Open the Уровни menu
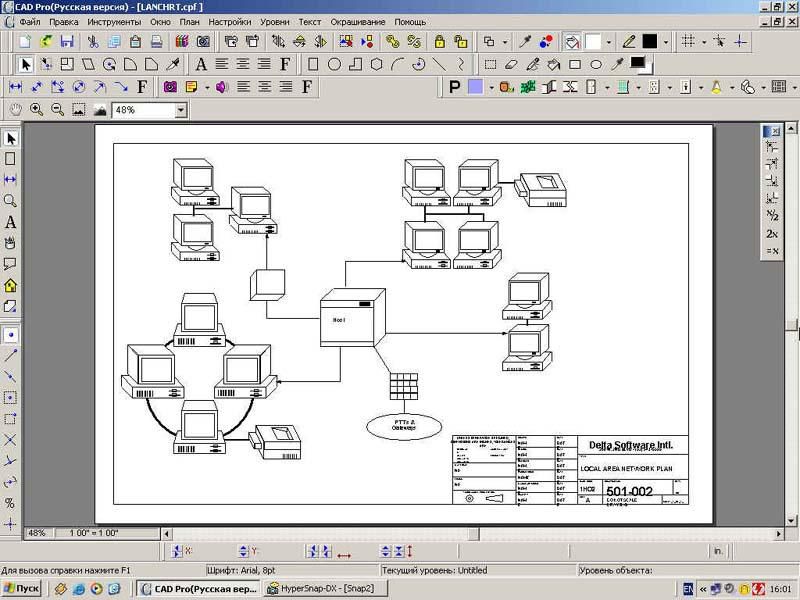Image resolution: width=800 pixels, height=600 pixels. pos(275,21)
